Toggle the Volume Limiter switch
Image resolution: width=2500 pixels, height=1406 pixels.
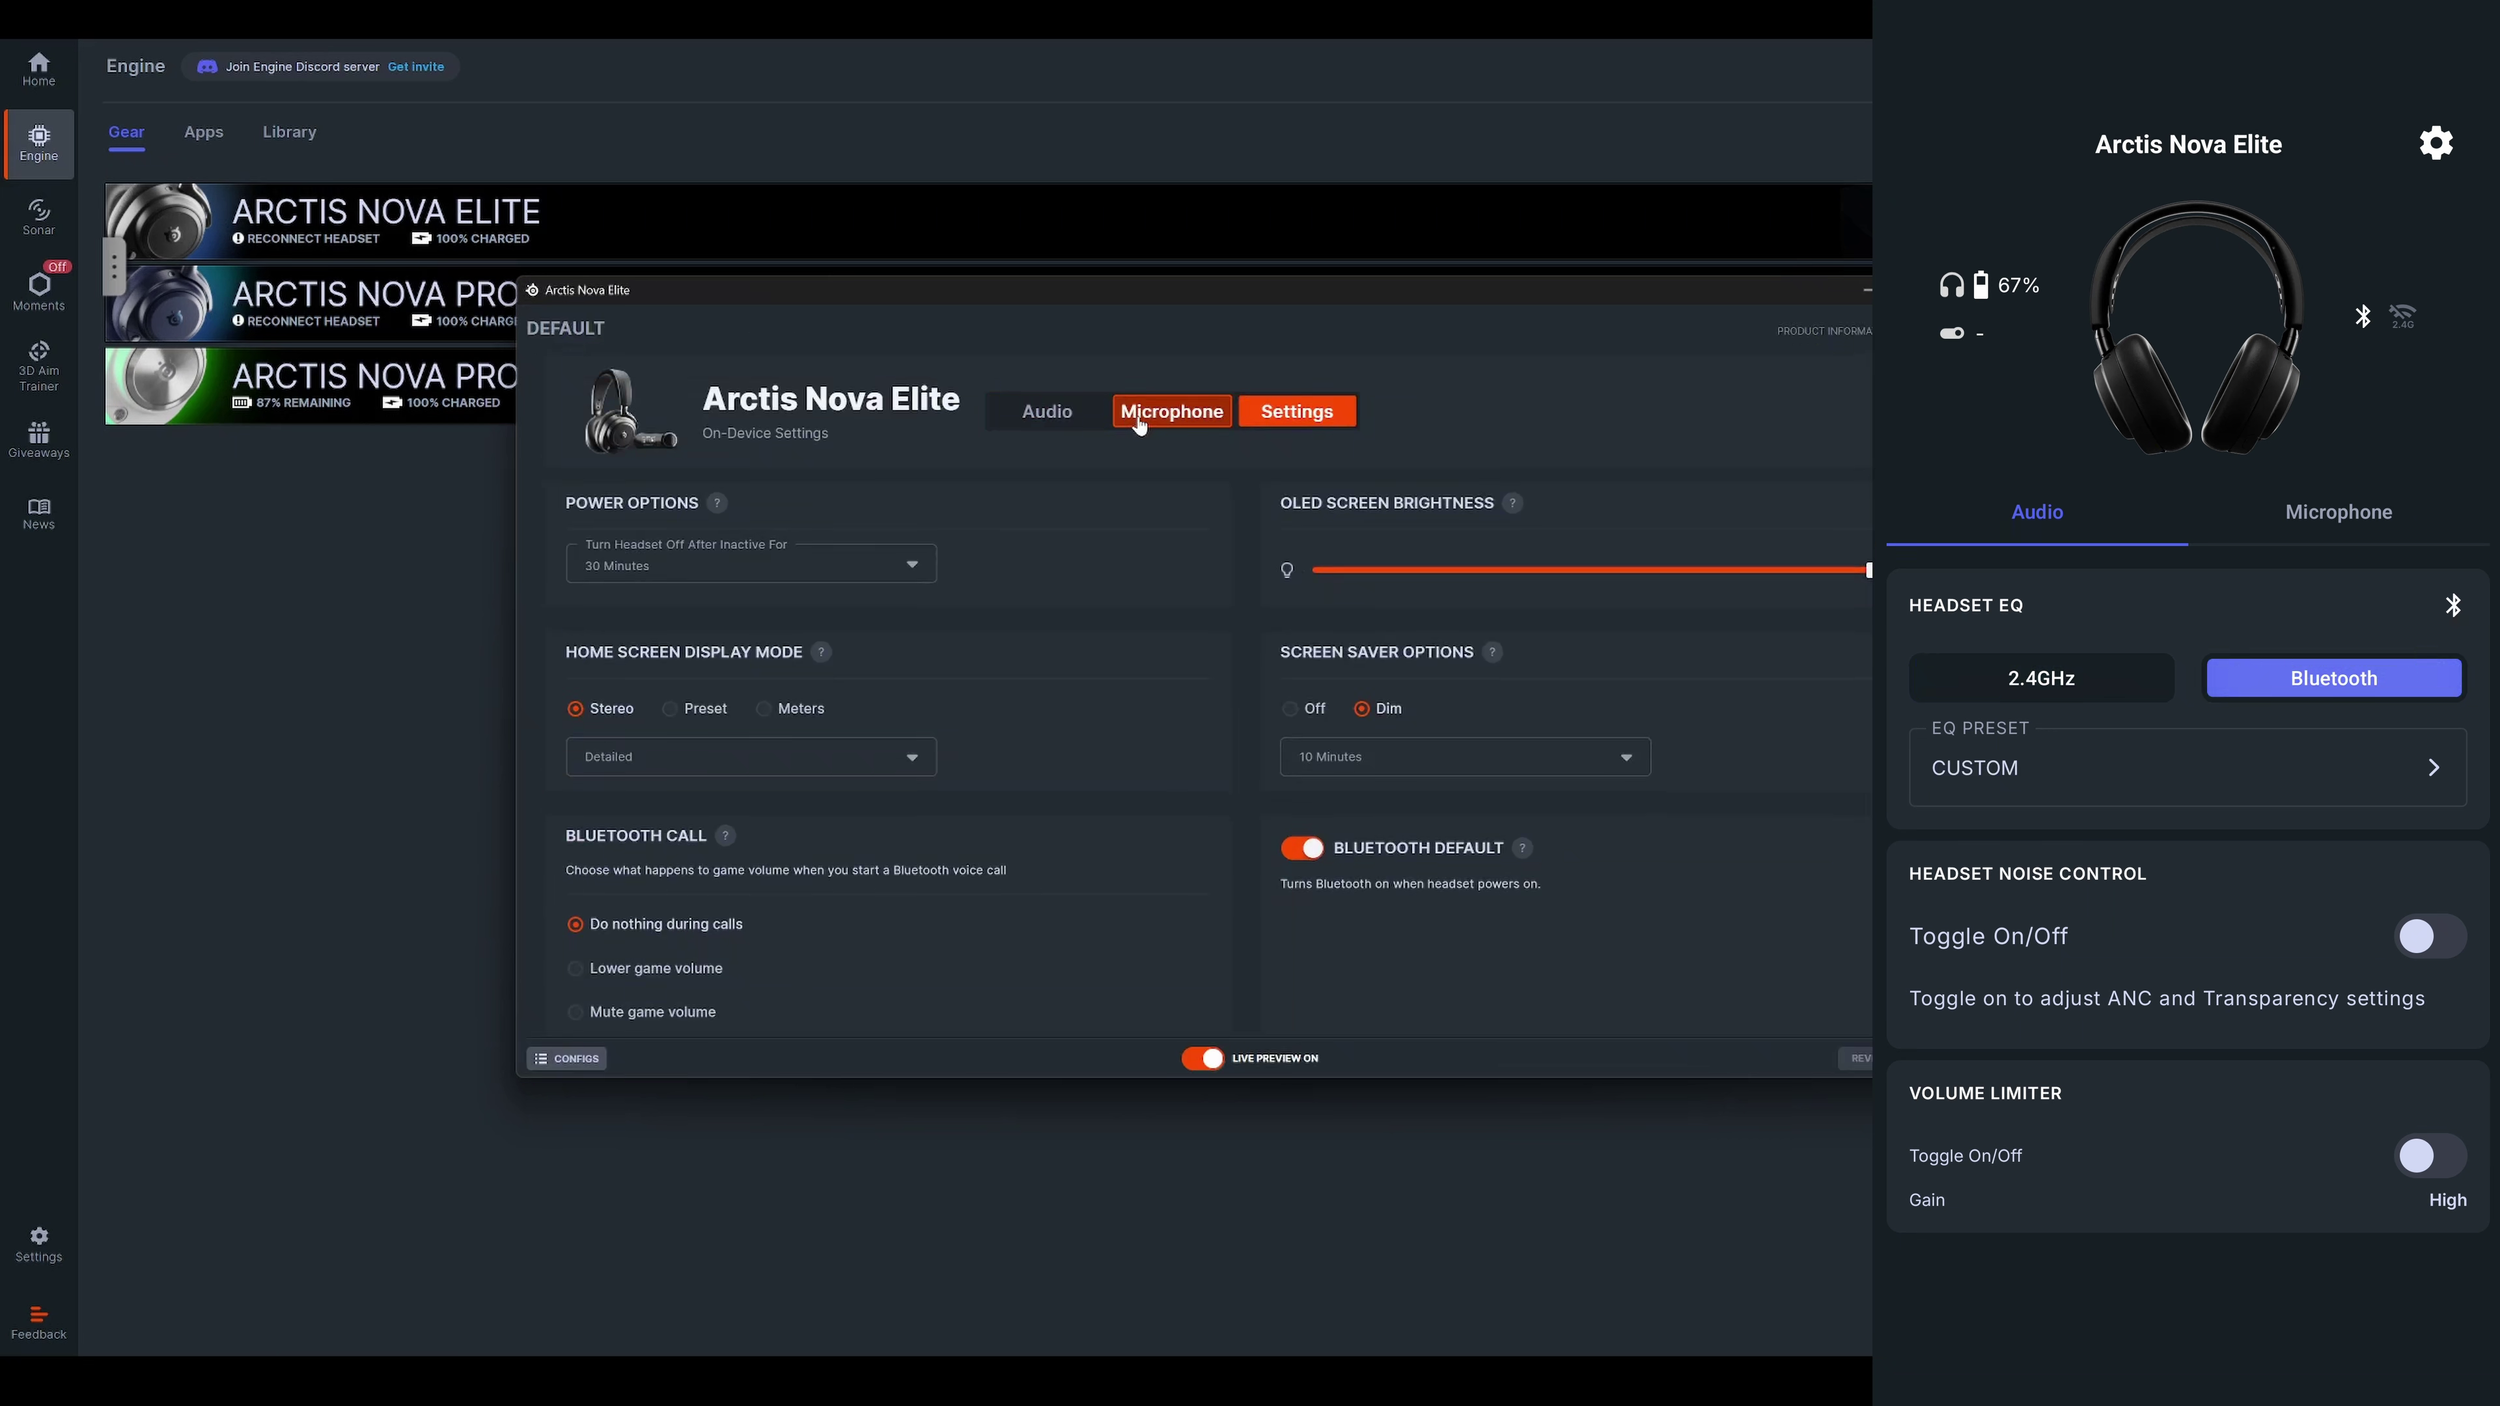[x=2430, y=1155]
